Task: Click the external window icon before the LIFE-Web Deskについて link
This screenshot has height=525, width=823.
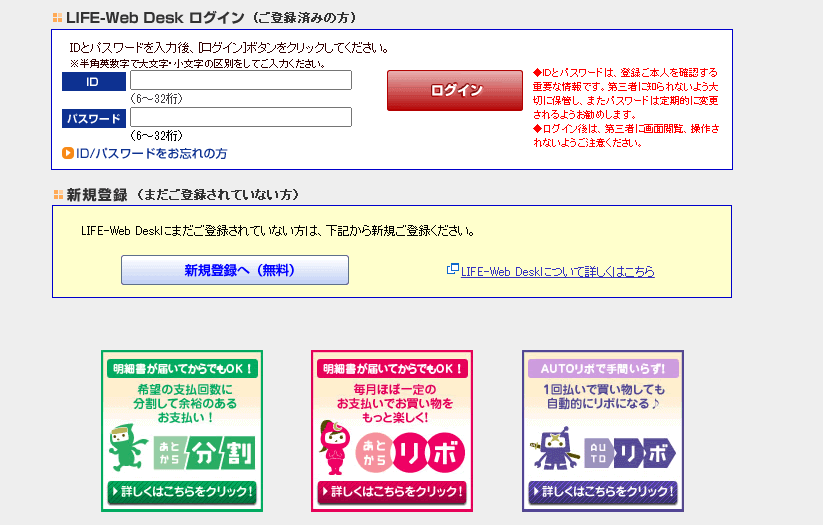Action: click(452, 269)
